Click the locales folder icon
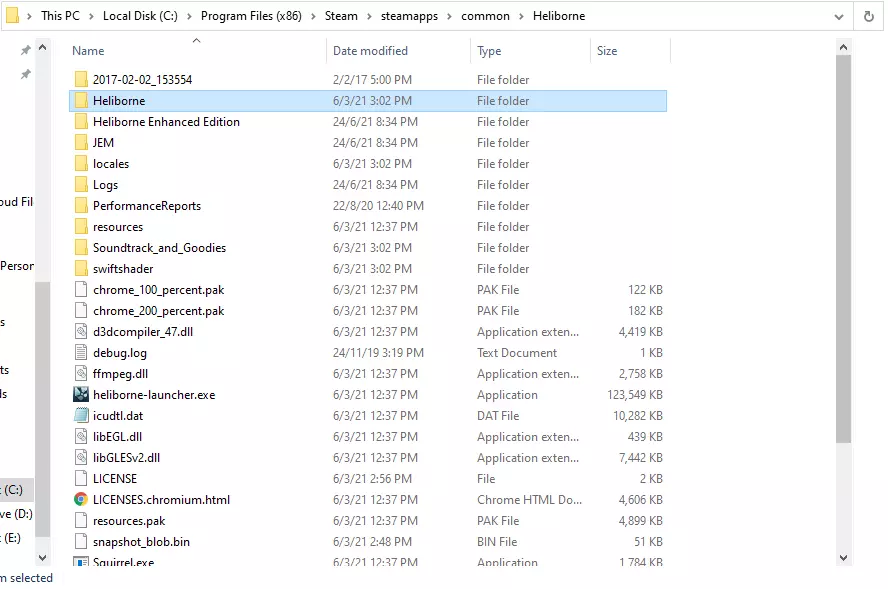 (81, 163)
